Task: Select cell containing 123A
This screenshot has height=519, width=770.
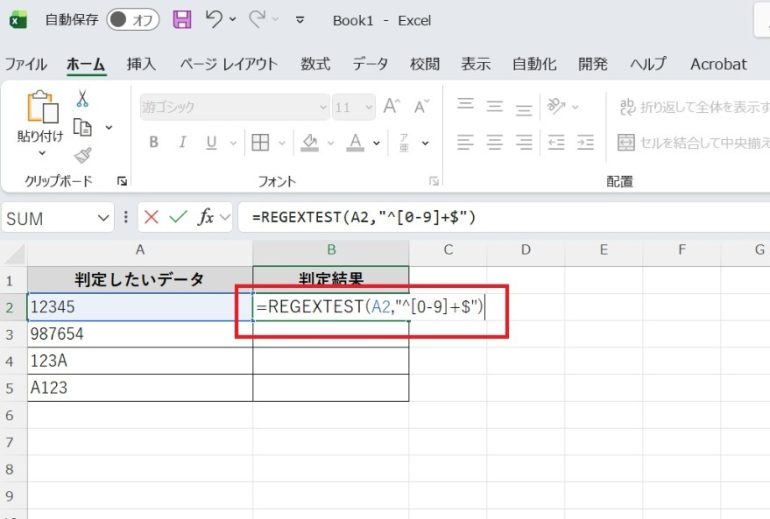Action: [140, 361]
